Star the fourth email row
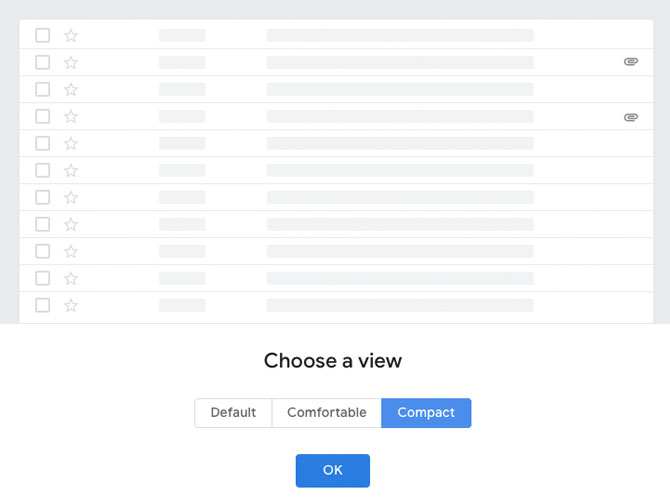670x500 pixels. coord(71,117)
